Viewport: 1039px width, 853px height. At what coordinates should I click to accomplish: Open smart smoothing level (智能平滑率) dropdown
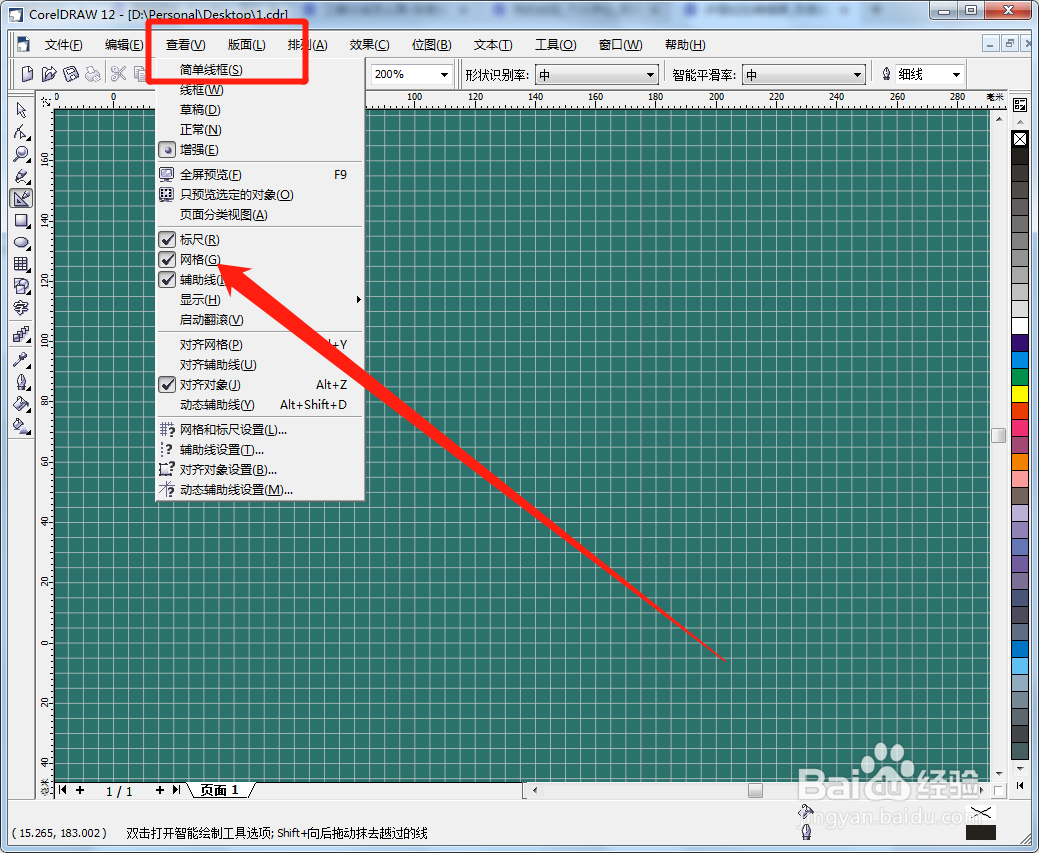click(x=857, y=75)
